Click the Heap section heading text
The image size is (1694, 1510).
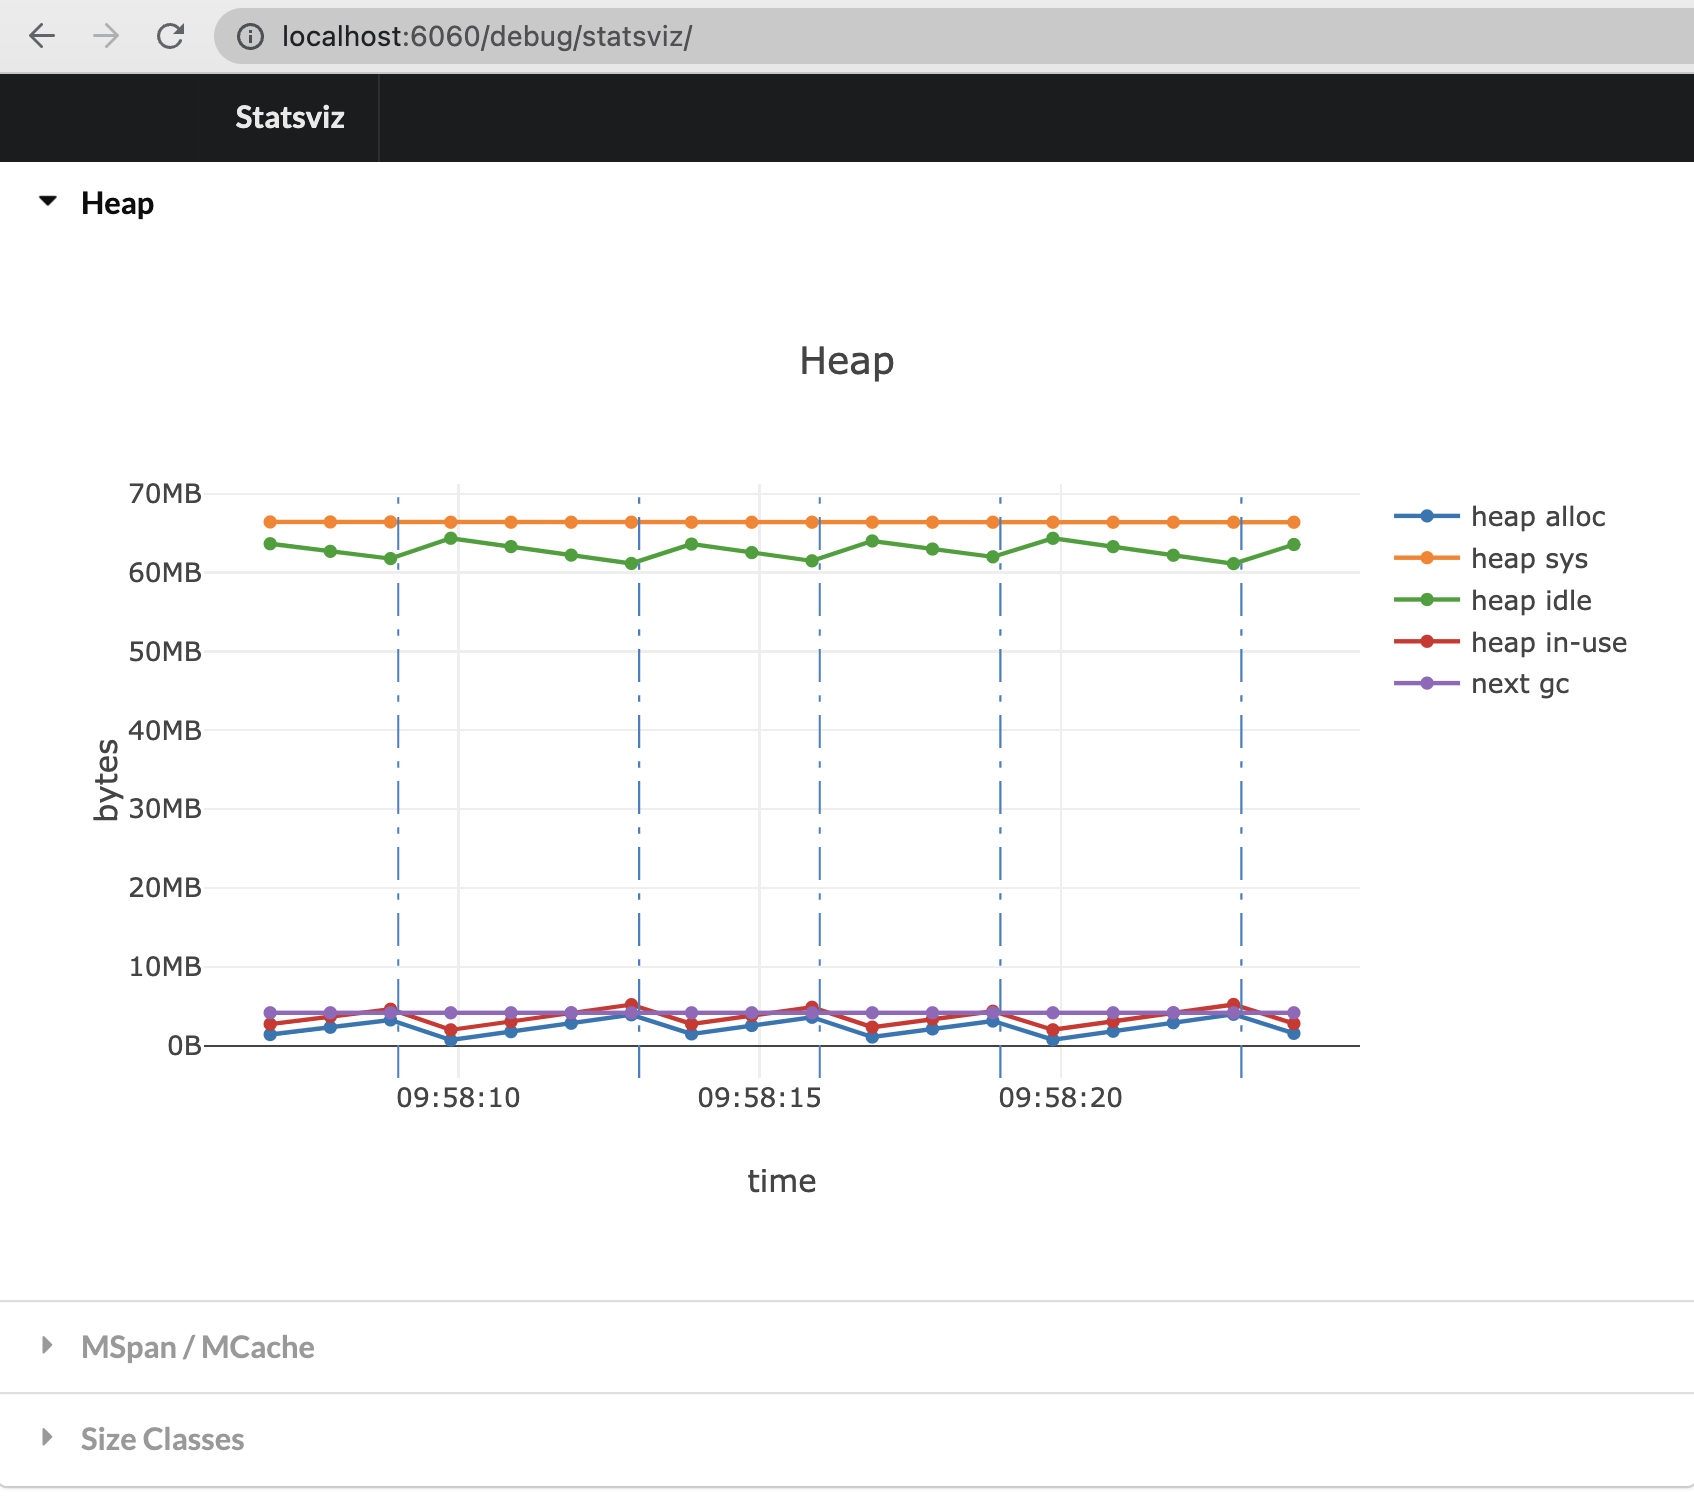tap(117, 204)
